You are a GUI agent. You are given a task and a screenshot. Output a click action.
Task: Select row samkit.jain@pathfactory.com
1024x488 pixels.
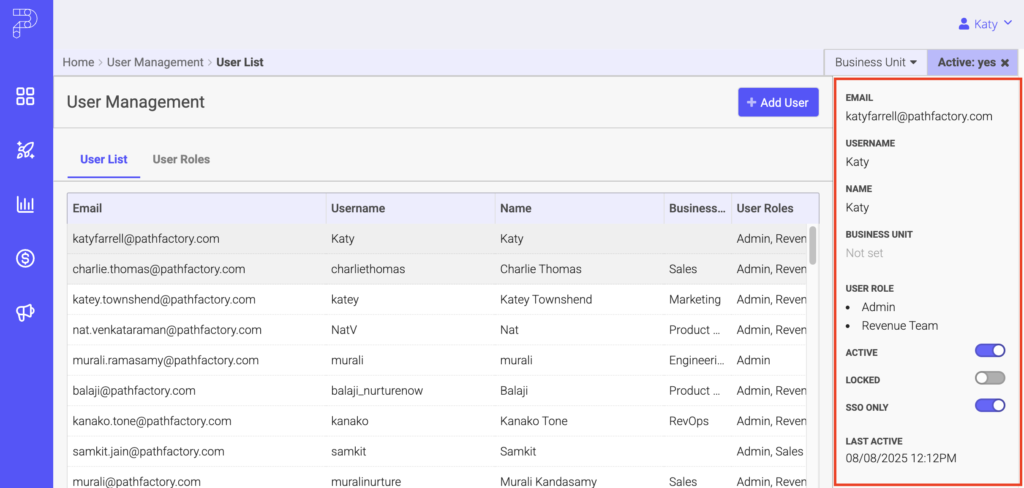click(438, 451)
